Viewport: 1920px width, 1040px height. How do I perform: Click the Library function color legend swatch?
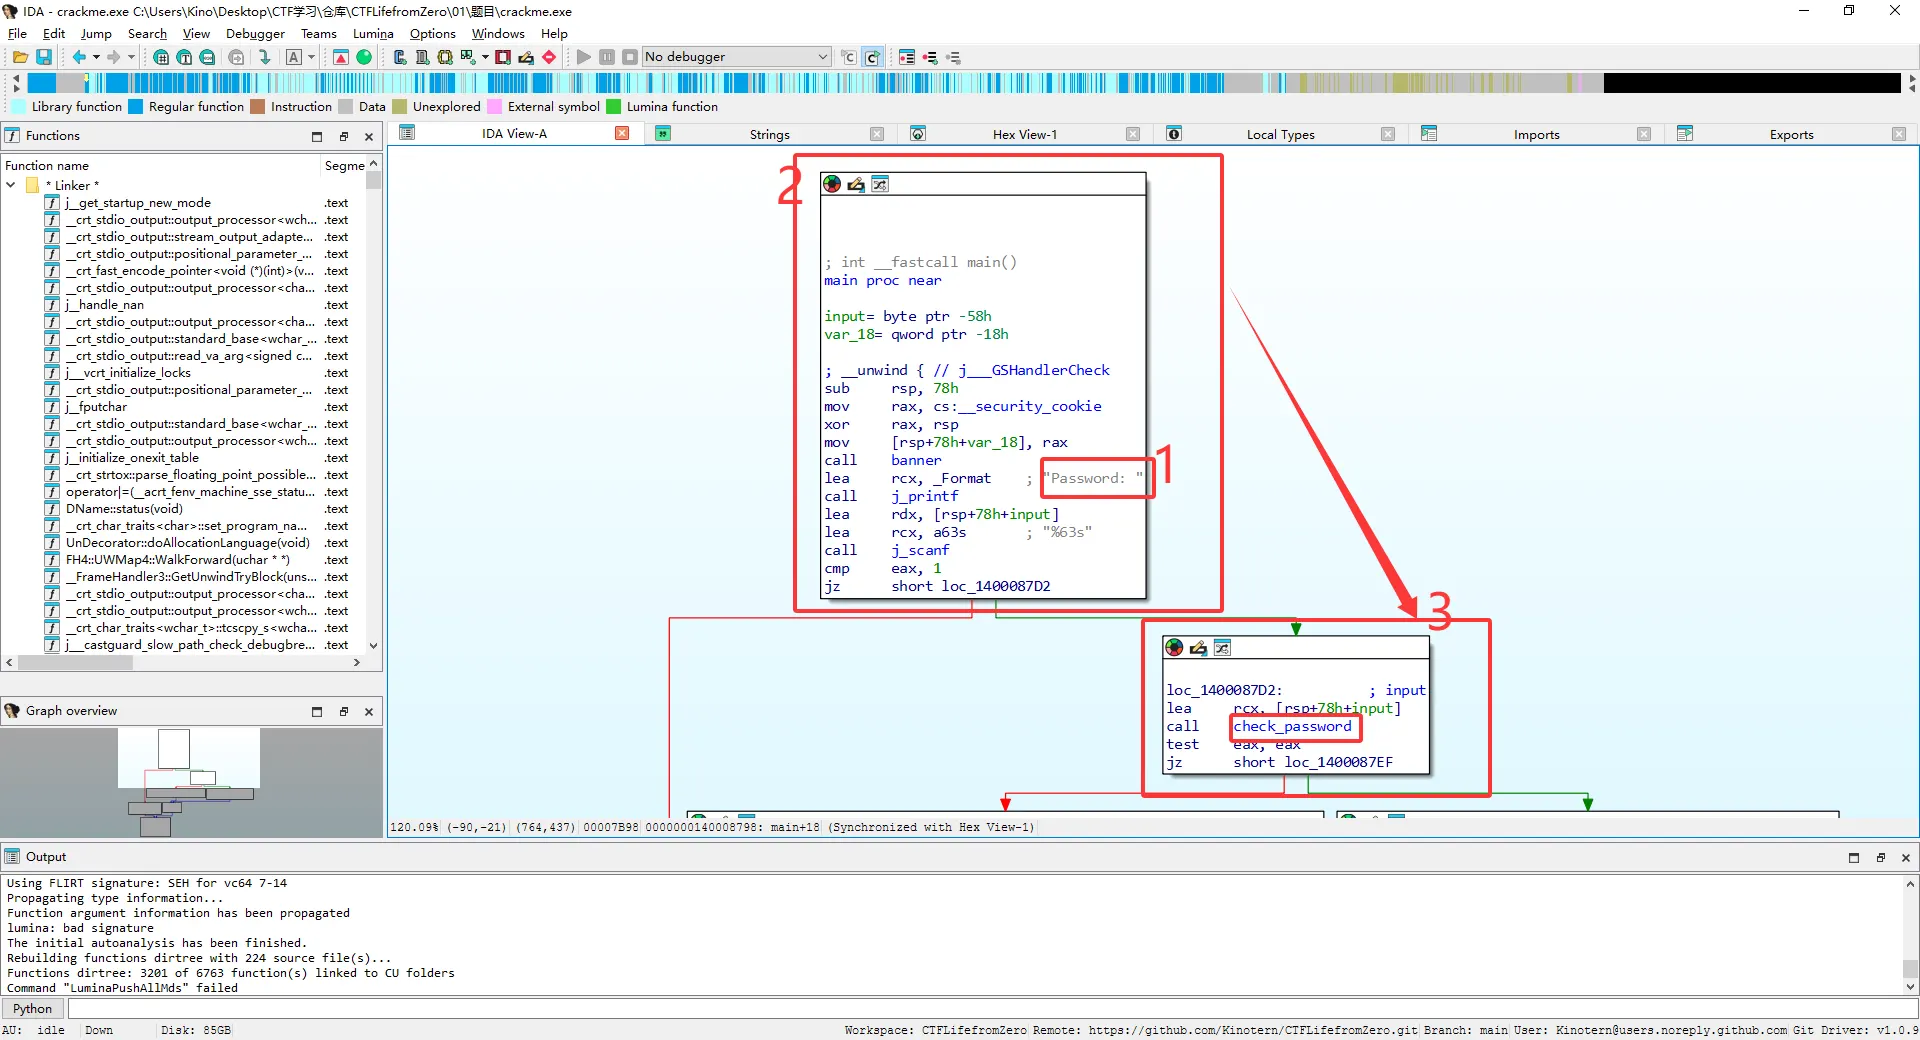point(18,107)
